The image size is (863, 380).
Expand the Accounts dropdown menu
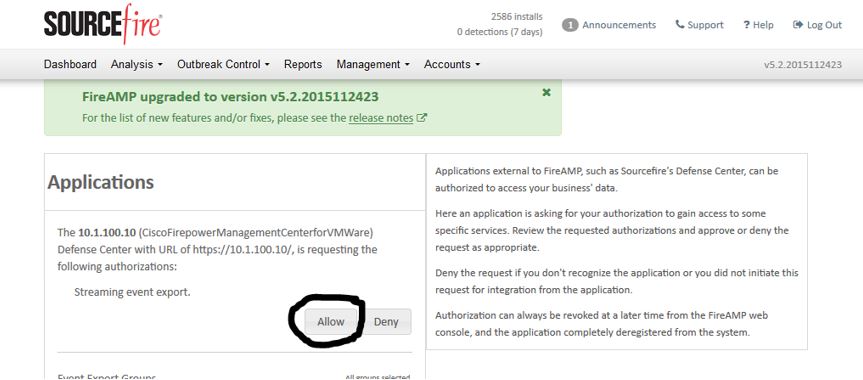click(x=452, y=64)
